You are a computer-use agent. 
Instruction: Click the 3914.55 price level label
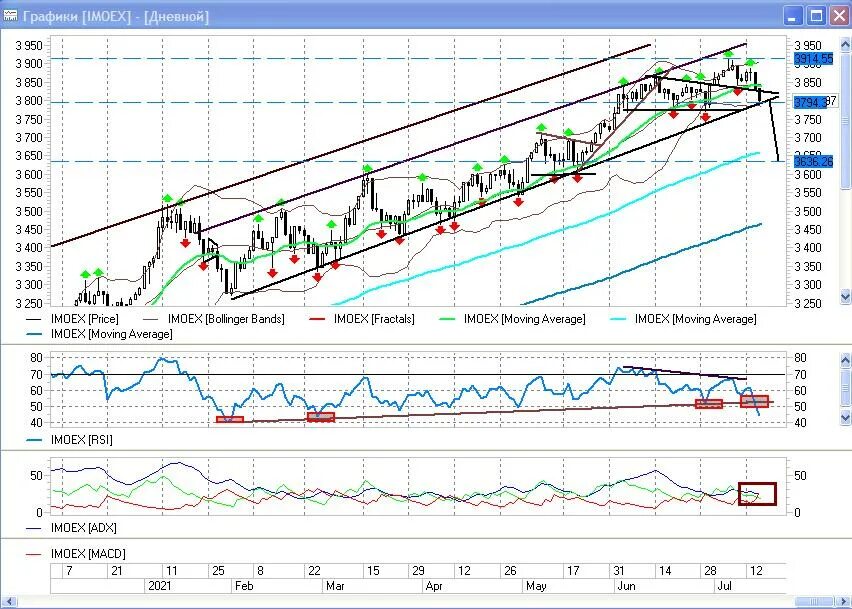click(x=813, y=59)
